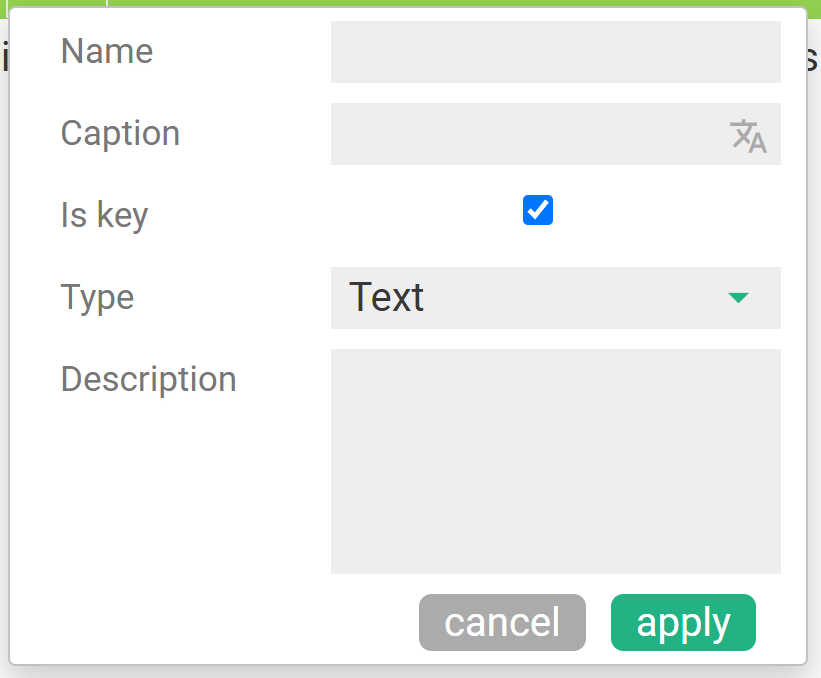Click into the Description text area
This screenshot has width=821, height=678.
[556, 461]
